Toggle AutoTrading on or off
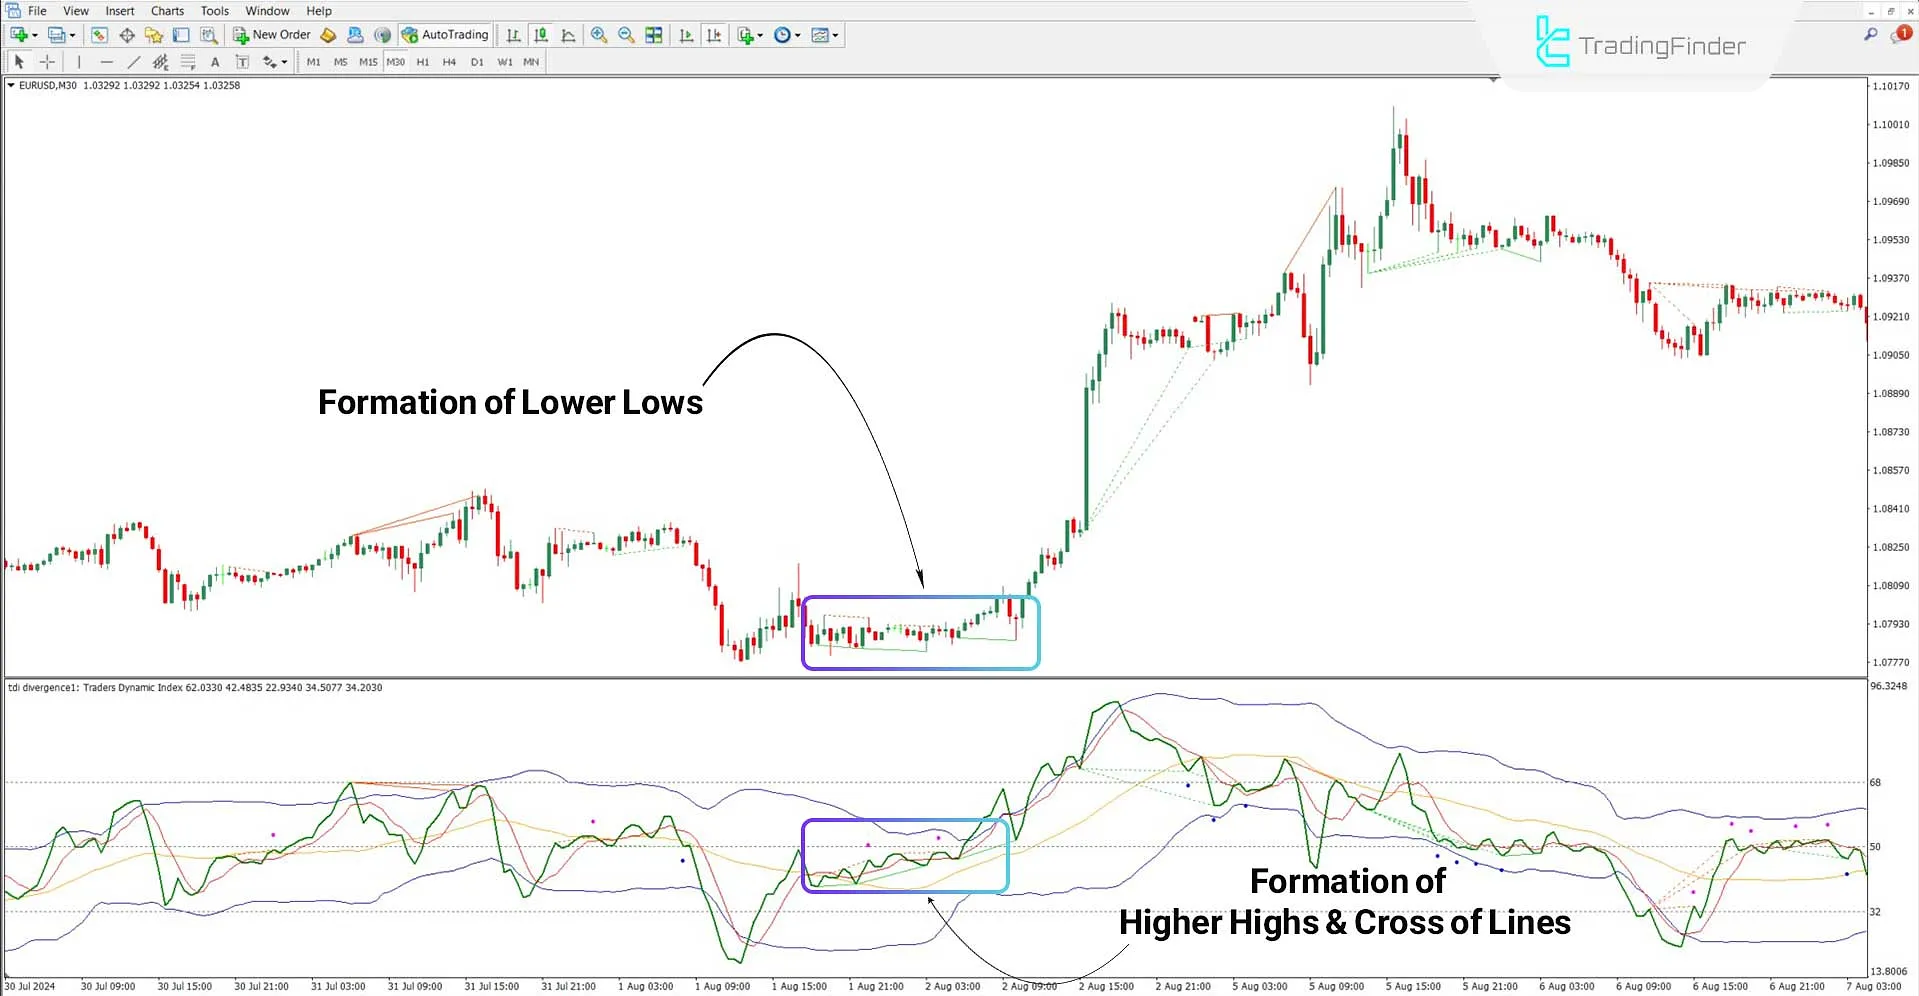 [x=444, y=34]
